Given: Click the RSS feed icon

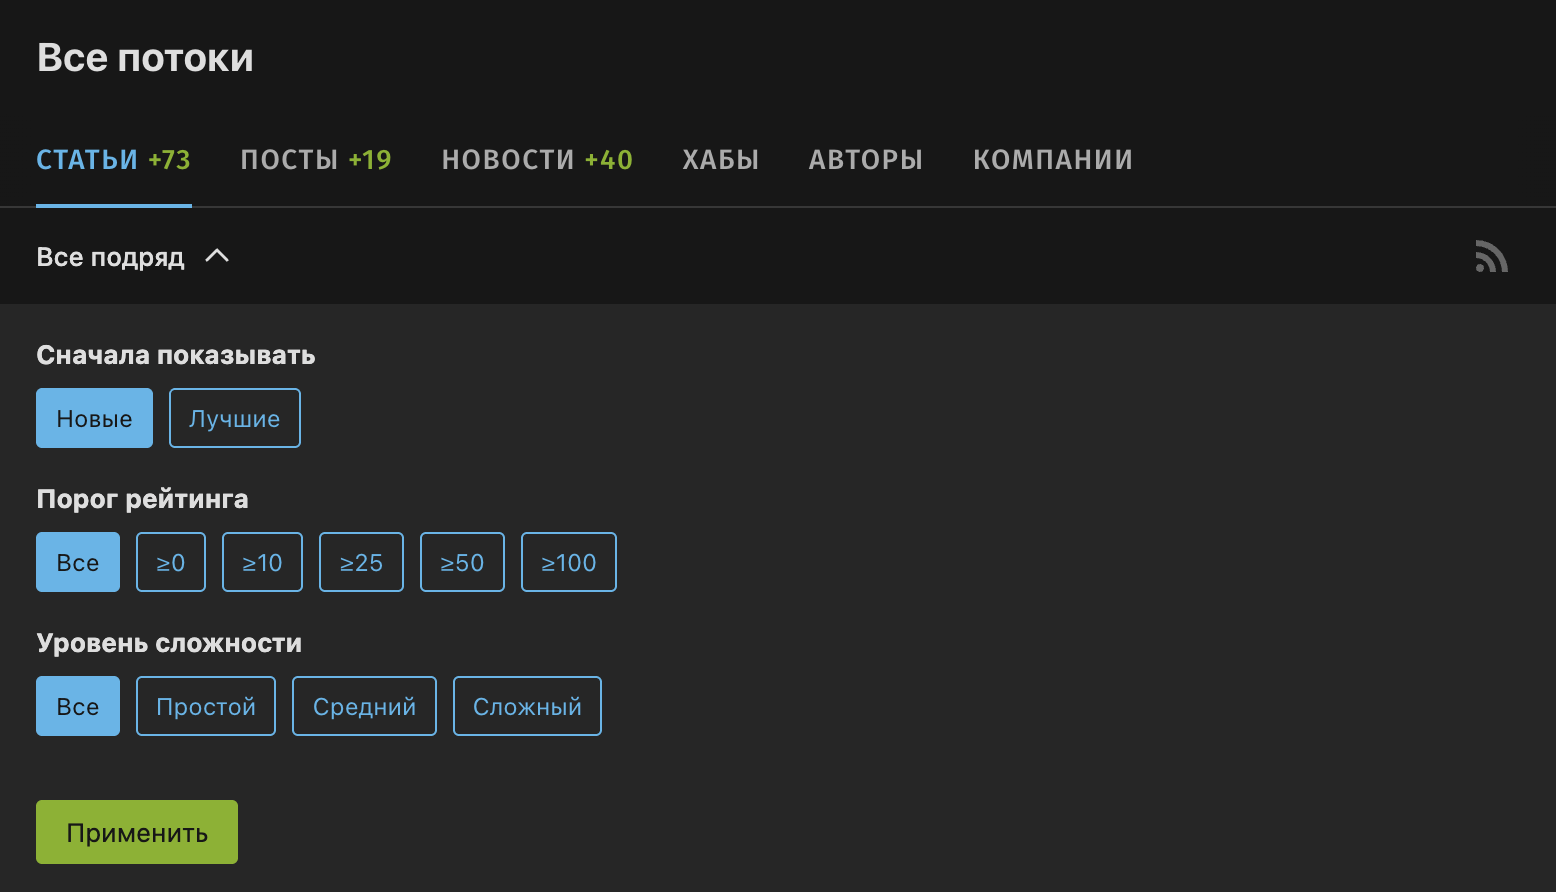Looking at the screenshot, I should (x=1491, y=257).
